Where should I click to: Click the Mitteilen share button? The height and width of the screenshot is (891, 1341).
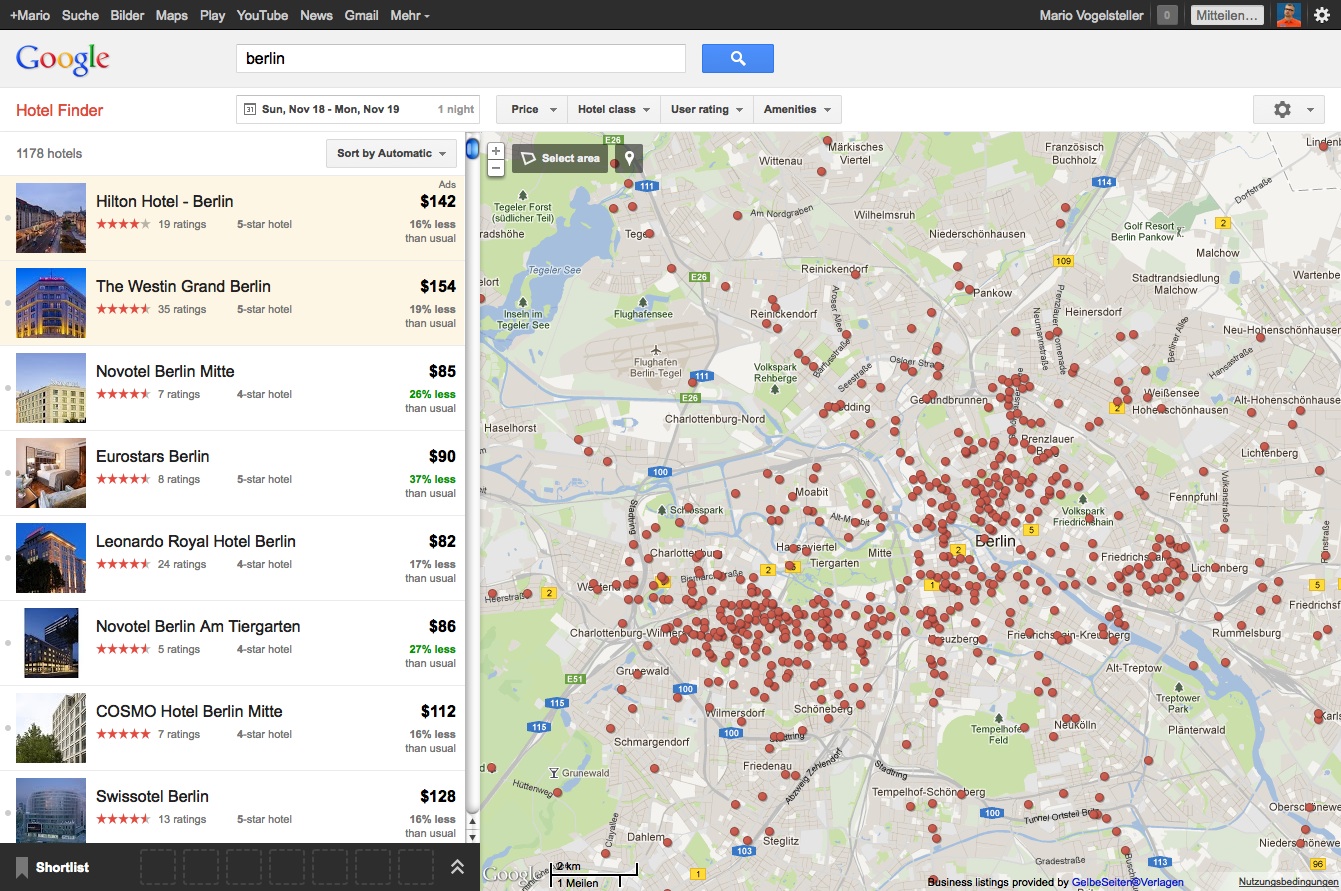[x=1227, y=15]
